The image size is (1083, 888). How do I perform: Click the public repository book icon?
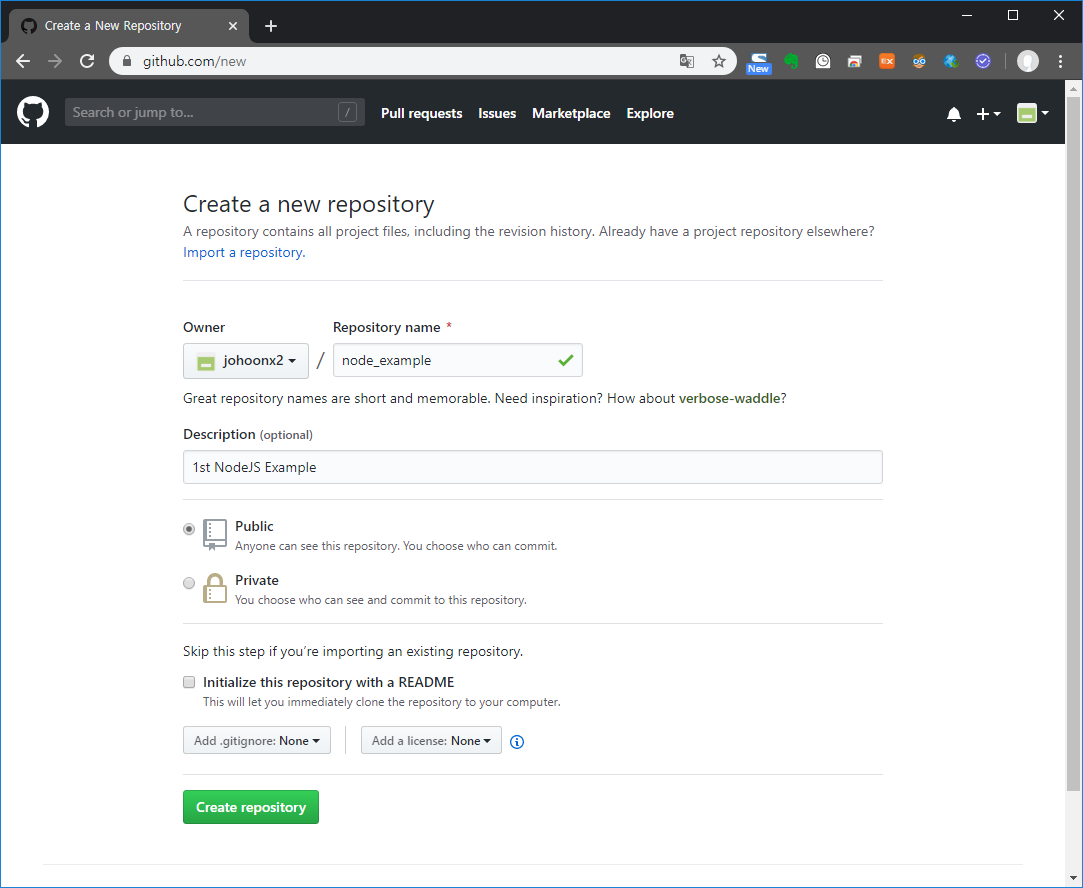214,534
